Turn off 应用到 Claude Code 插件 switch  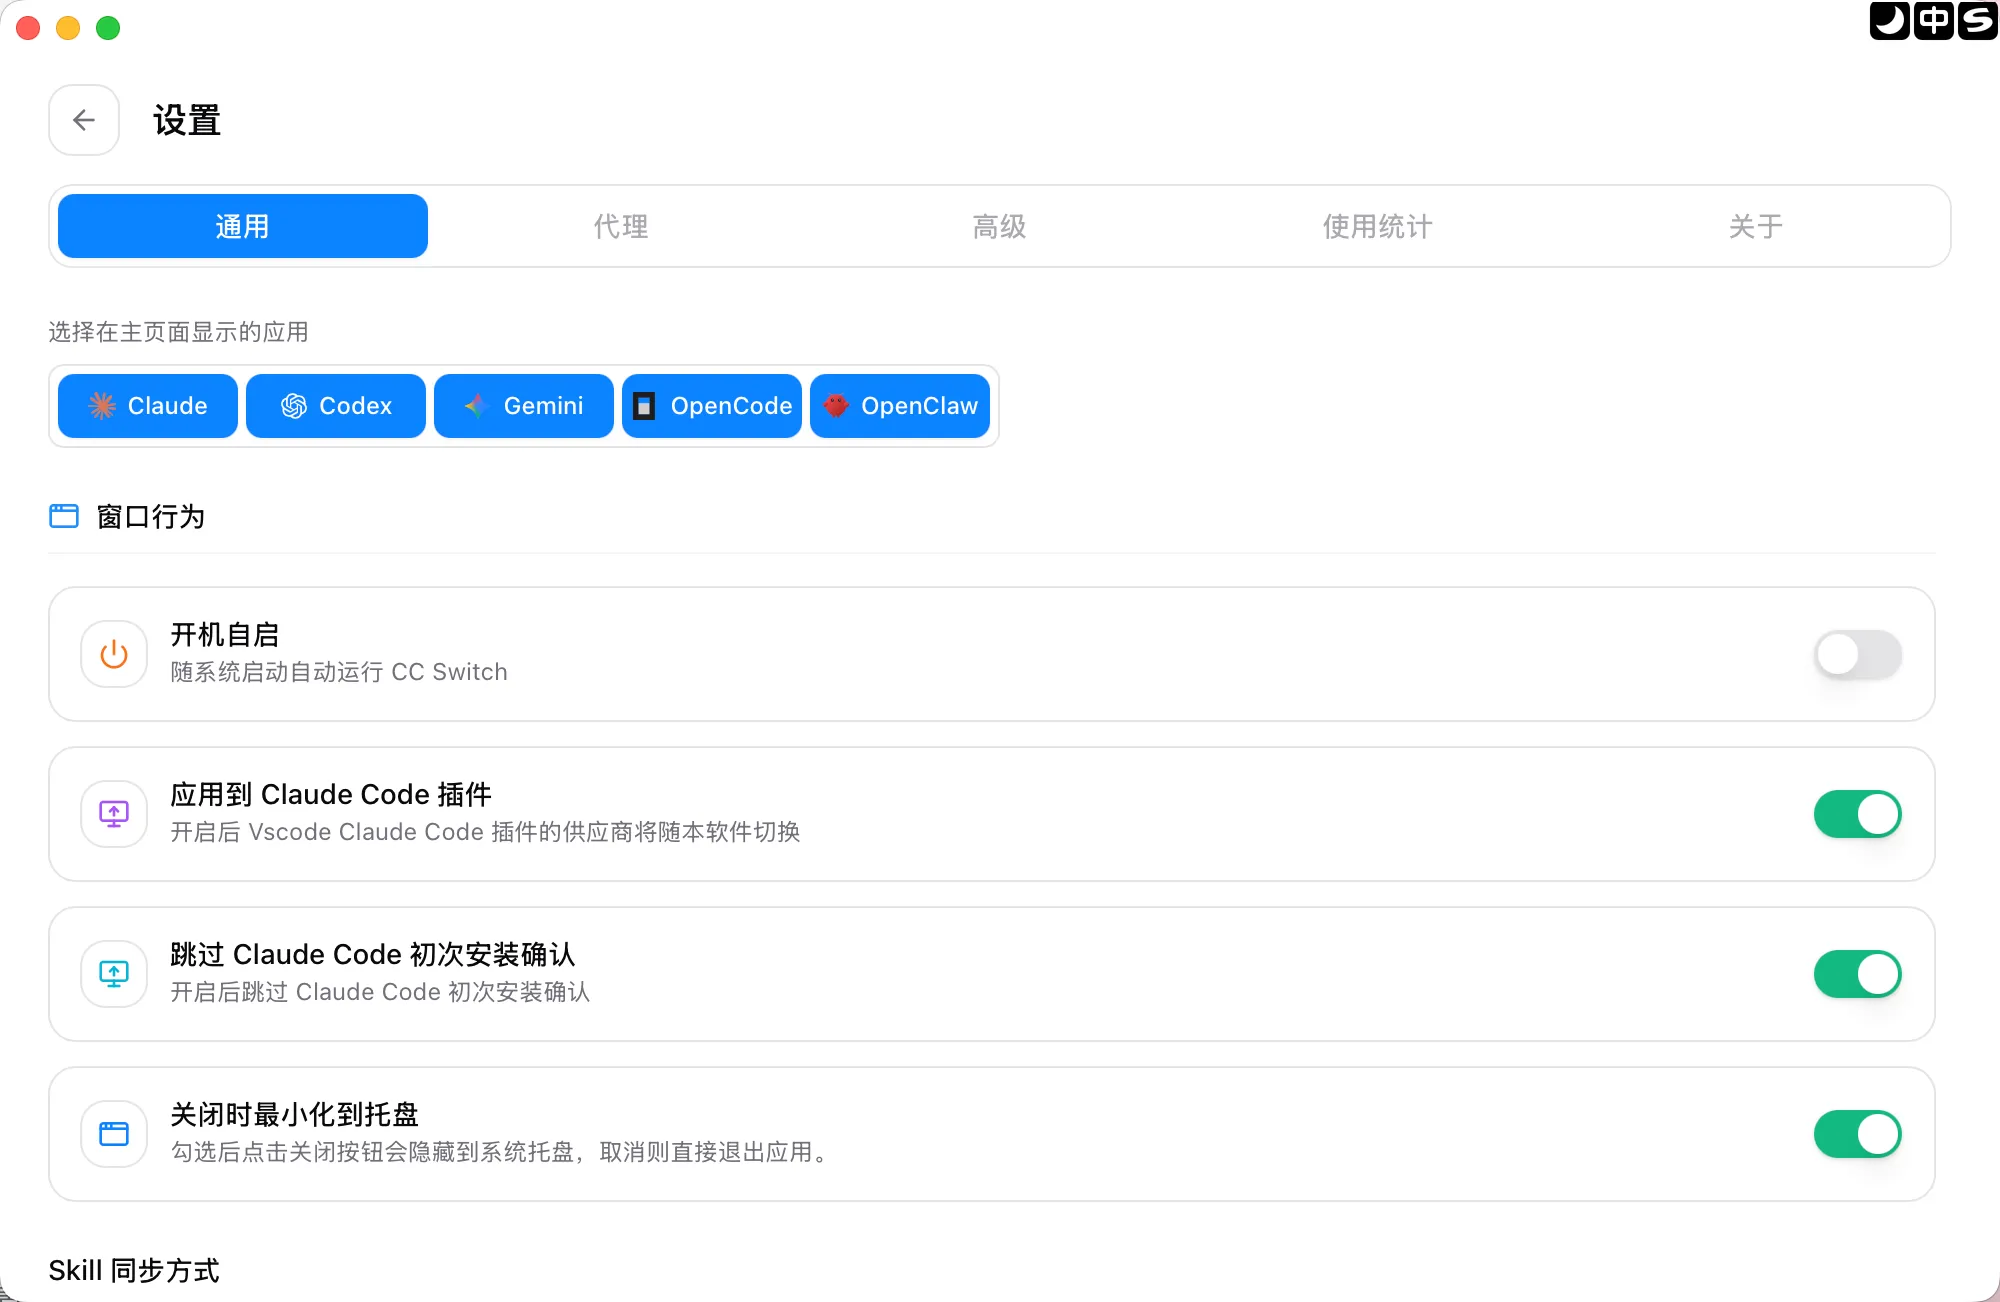point(1858,814)
